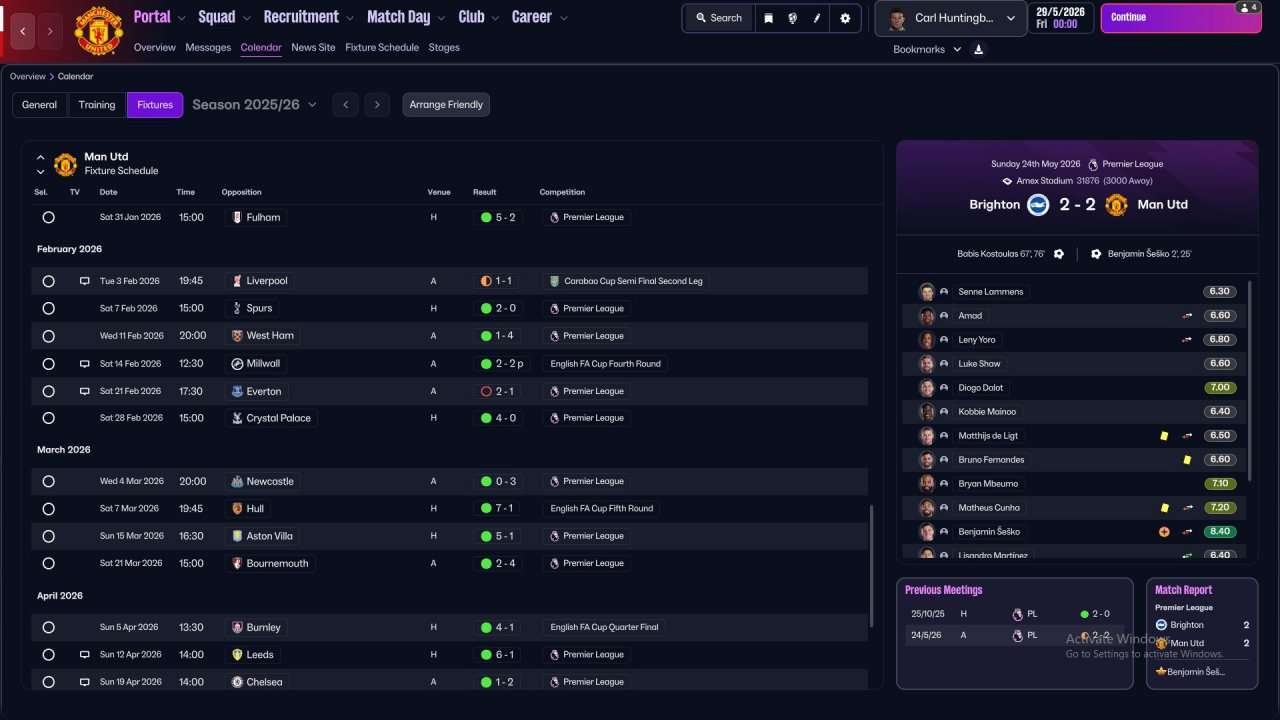The image size is (1280, 720).
Task: Select the Newcastle fixture radio button
Action: pyautogui.click(x=48, y=481)
